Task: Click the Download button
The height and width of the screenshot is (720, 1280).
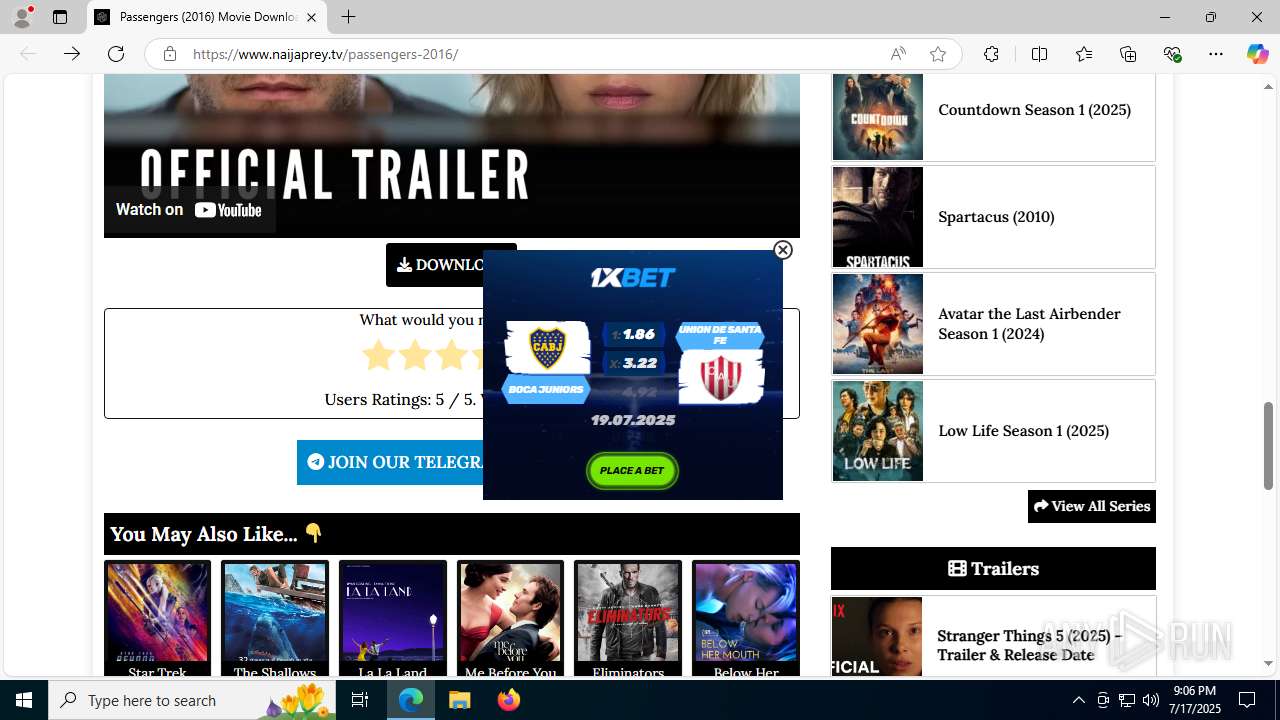Action: (451, 265)
